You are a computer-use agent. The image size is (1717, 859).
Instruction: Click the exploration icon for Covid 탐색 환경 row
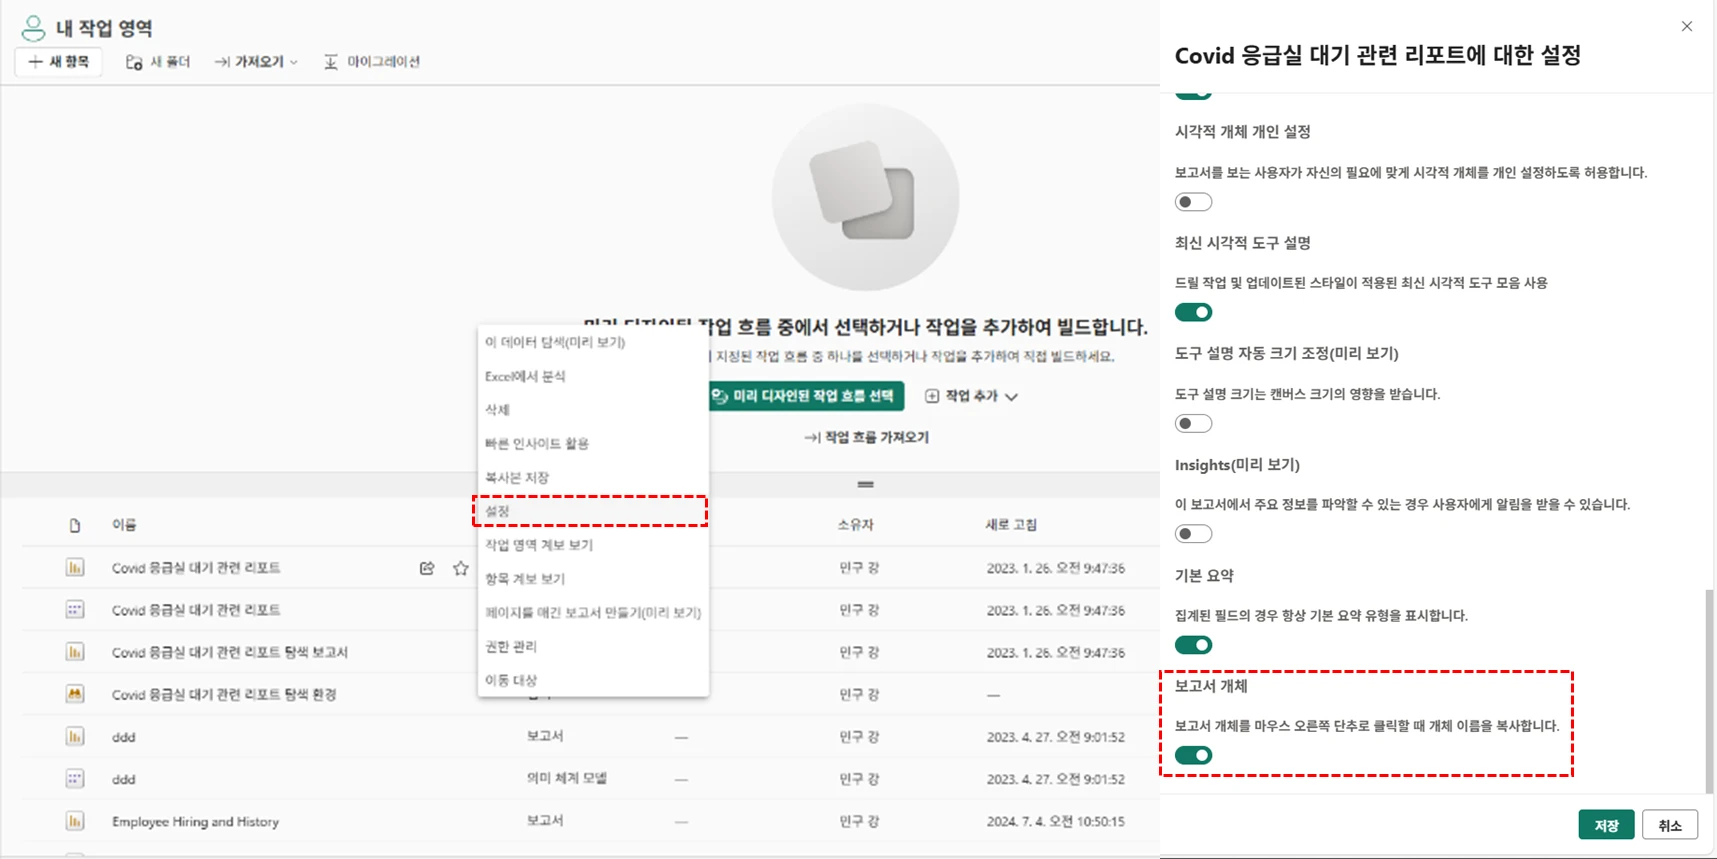[75, 694]
